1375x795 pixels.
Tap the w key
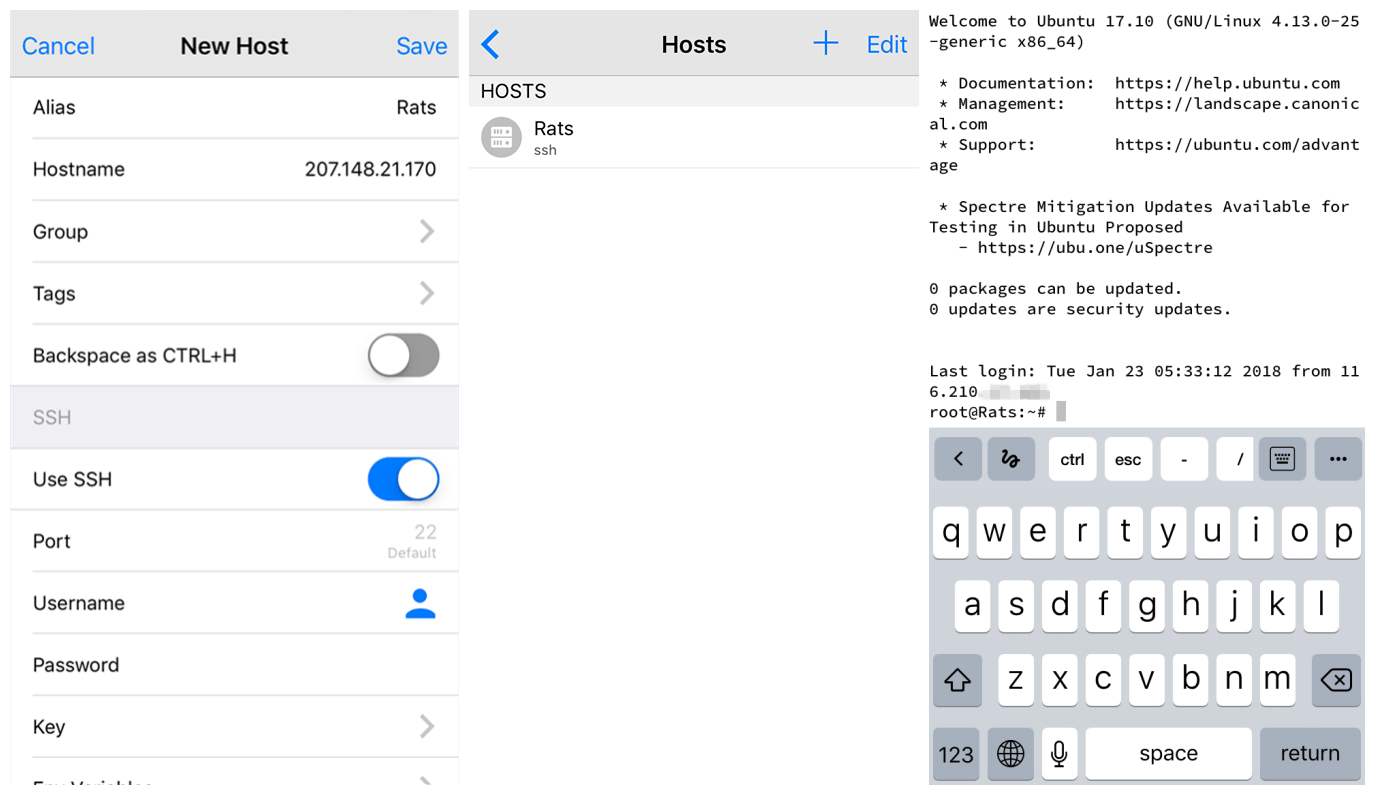[x=994, y=532]
